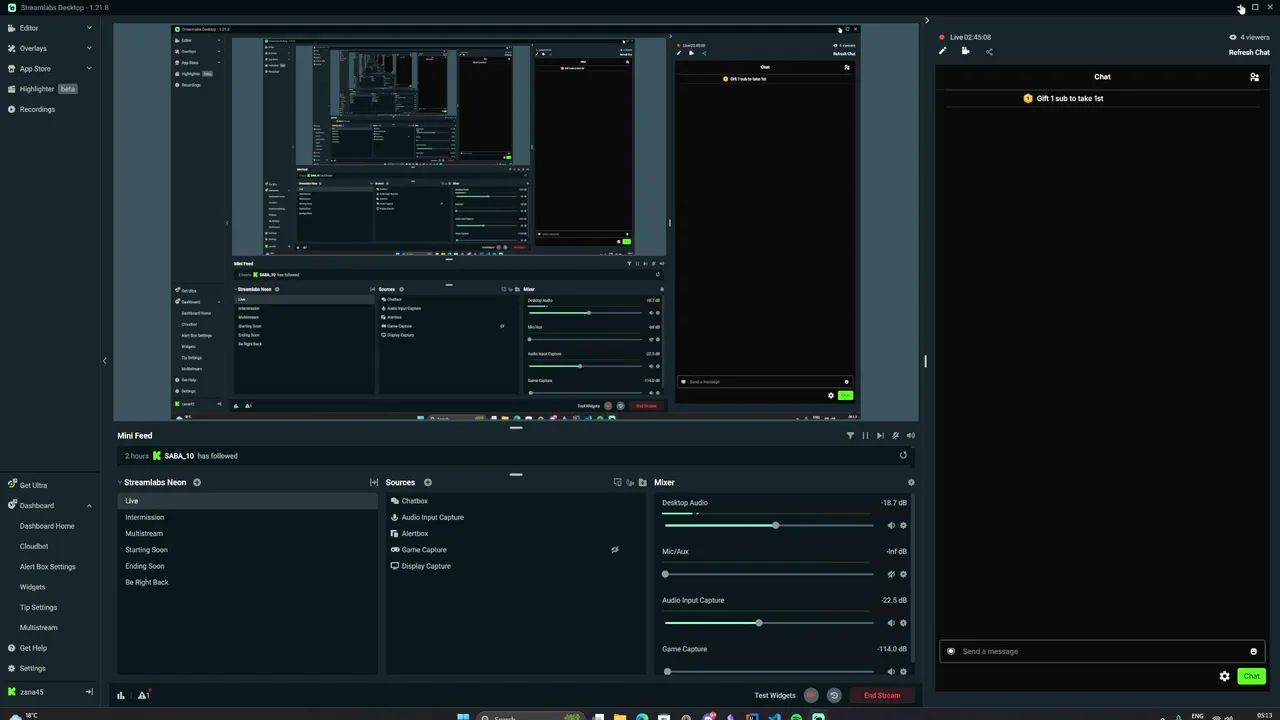Open chat user list icon
The height and width of the screenshot is (720, 1280).
coord(1254,77)
